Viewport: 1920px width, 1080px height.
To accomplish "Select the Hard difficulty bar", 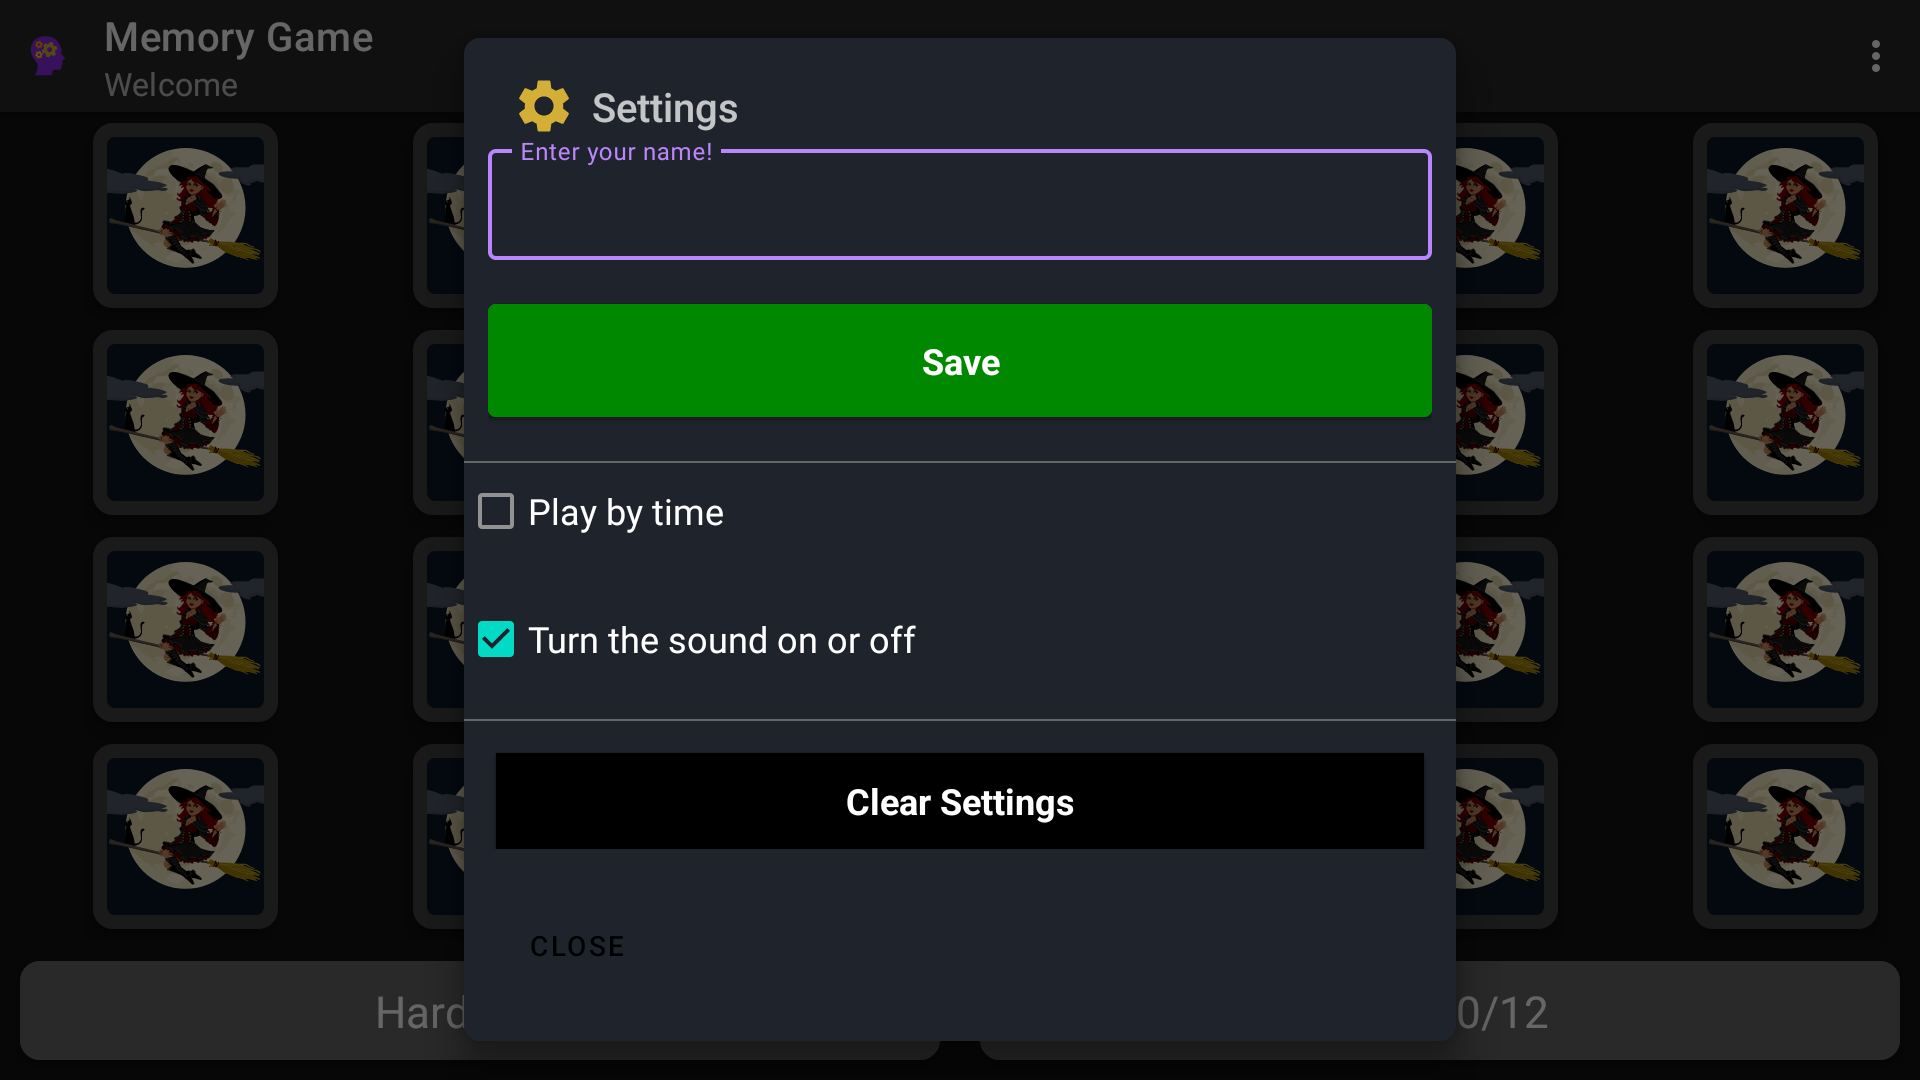I will pyautogui.click(x=420, y=1012).
